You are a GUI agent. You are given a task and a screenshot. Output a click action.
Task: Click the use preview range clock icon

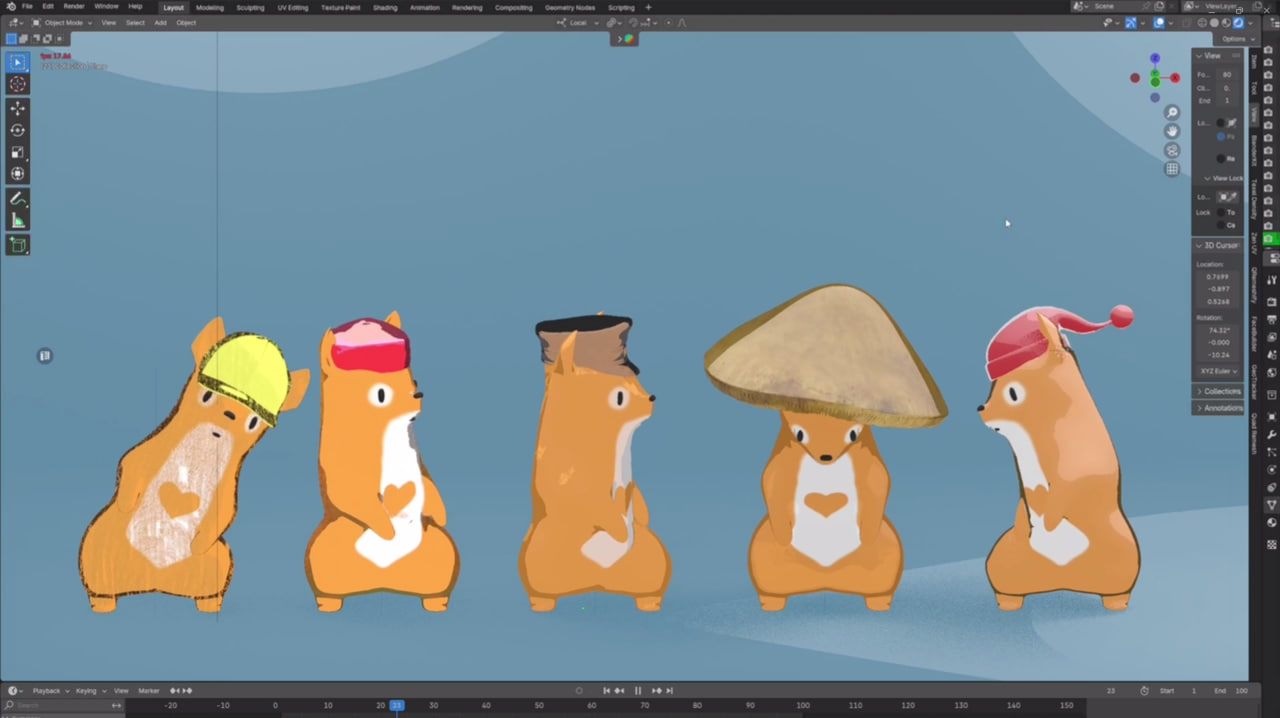coord(1144,690)
